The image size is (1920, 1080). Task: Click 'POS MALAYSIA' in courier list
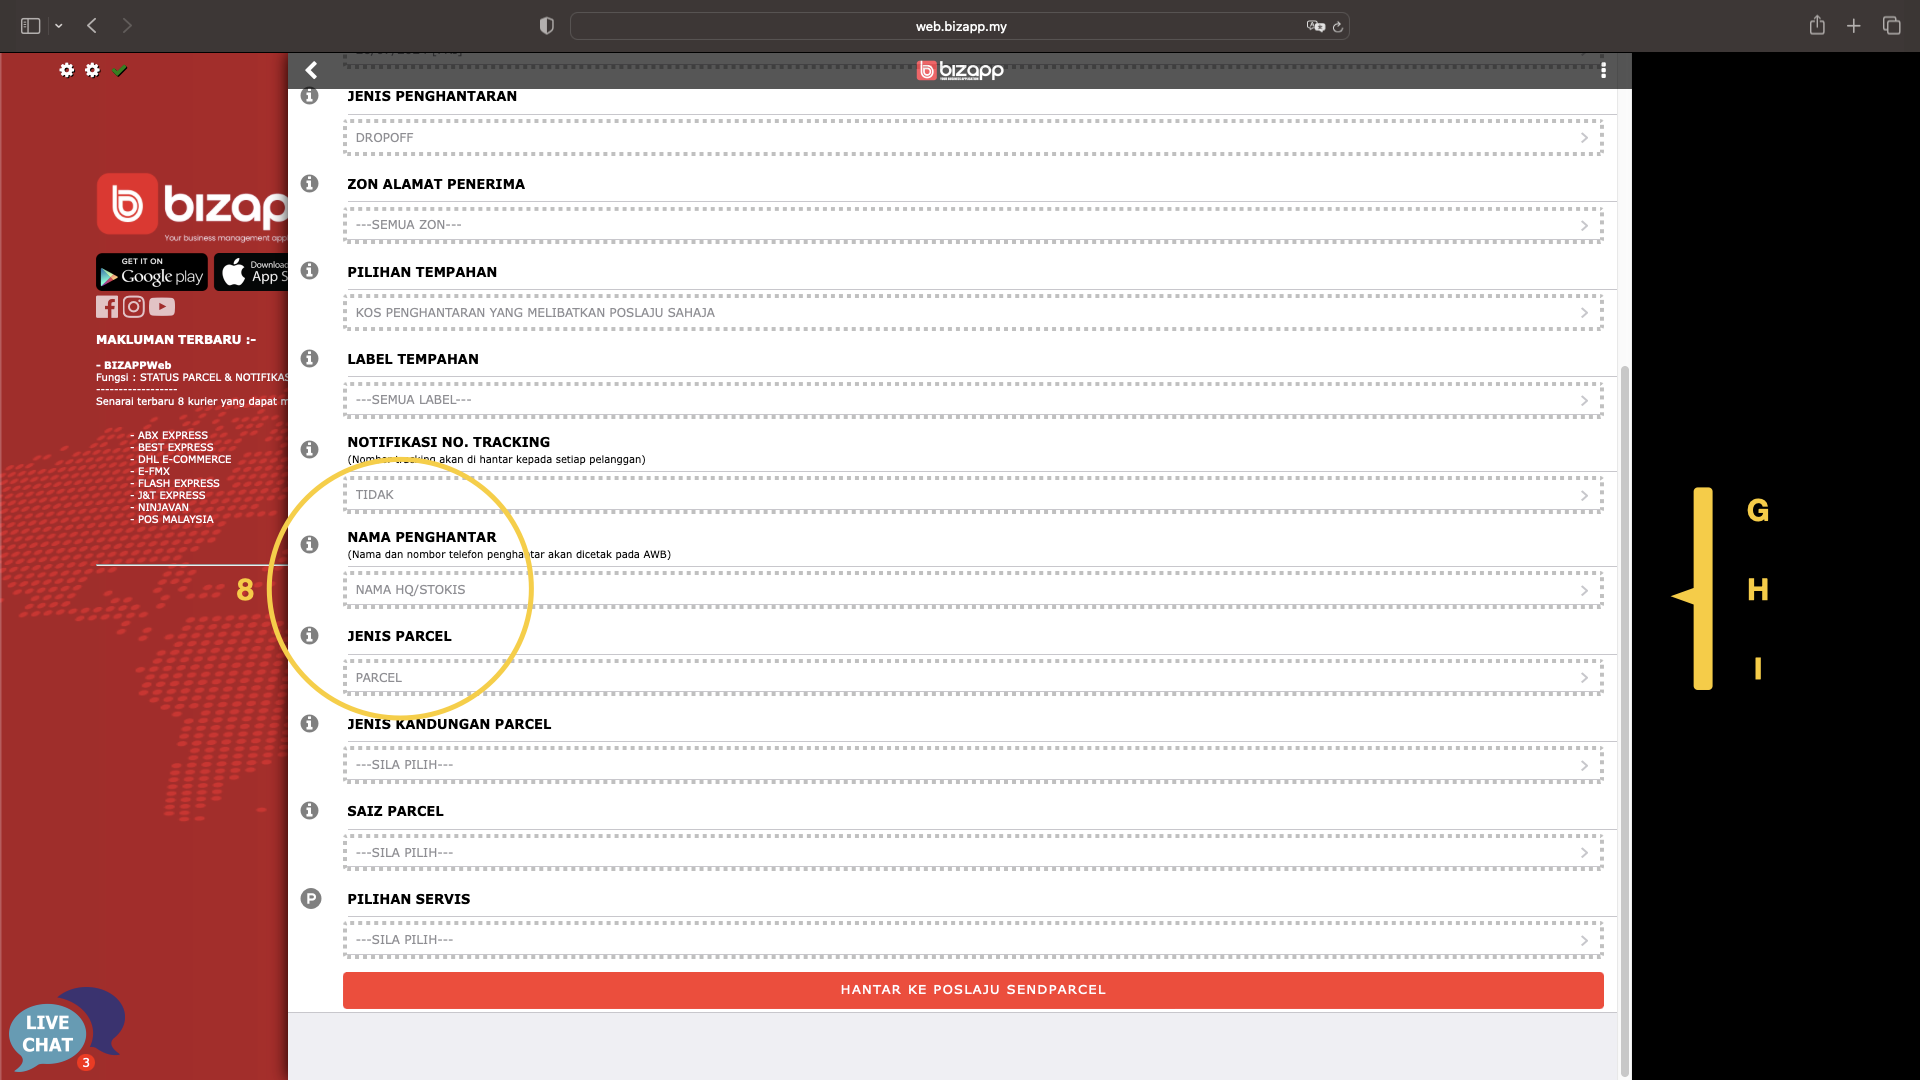(x=176, y=519)
